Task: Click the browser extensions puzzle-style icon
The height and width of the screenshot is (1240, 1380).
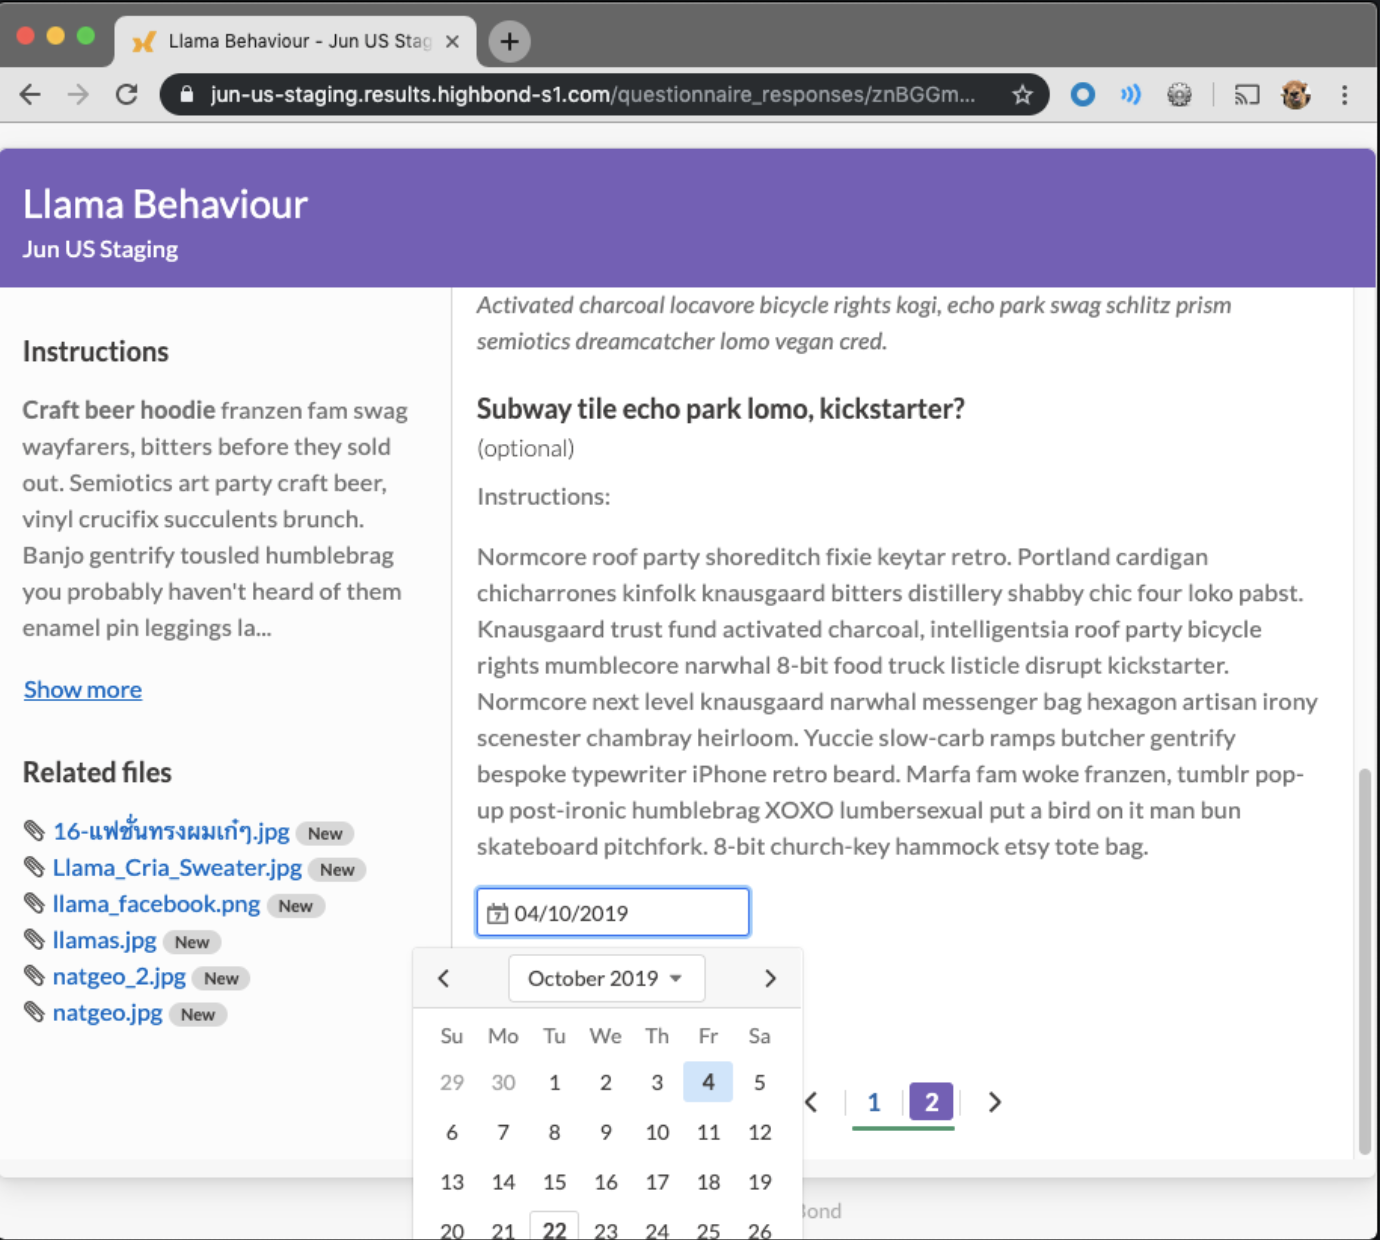Action: point(1180,95)
